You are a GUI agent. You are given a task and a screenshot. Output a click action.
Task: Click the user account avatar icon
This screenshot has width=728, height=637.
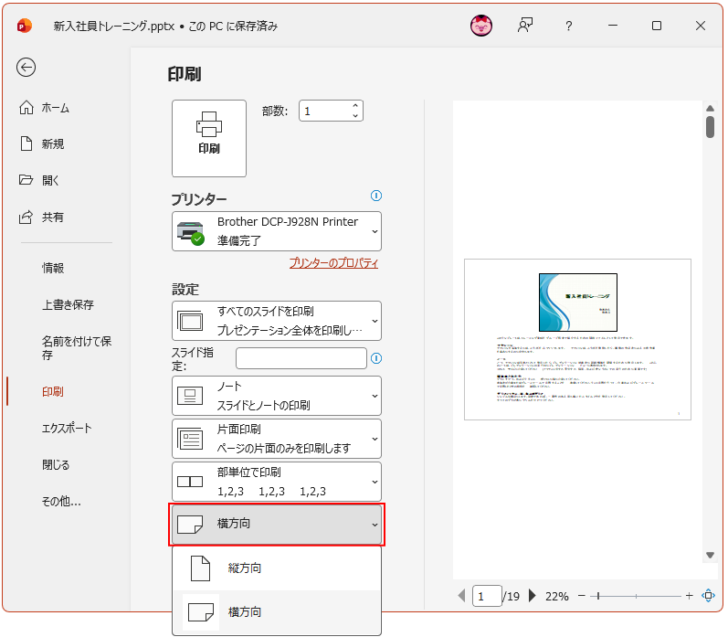(x=481, y=26)
